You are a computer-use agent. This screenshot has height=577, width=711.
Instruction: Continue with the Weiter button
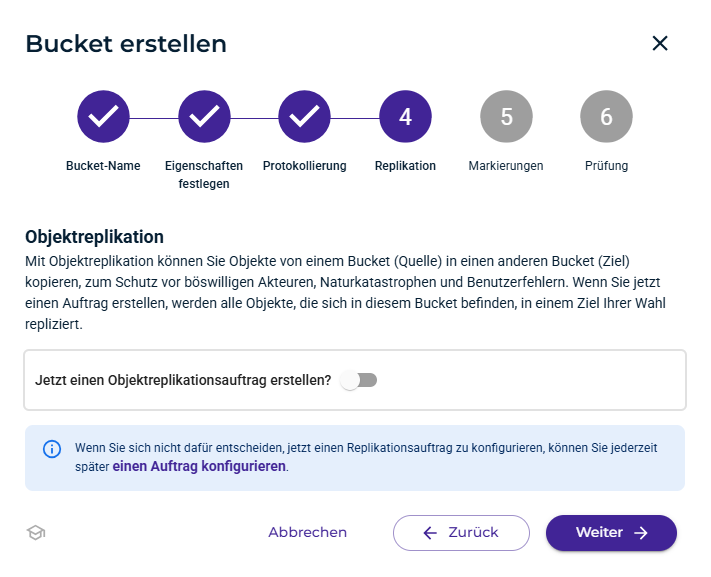[611, 533]
